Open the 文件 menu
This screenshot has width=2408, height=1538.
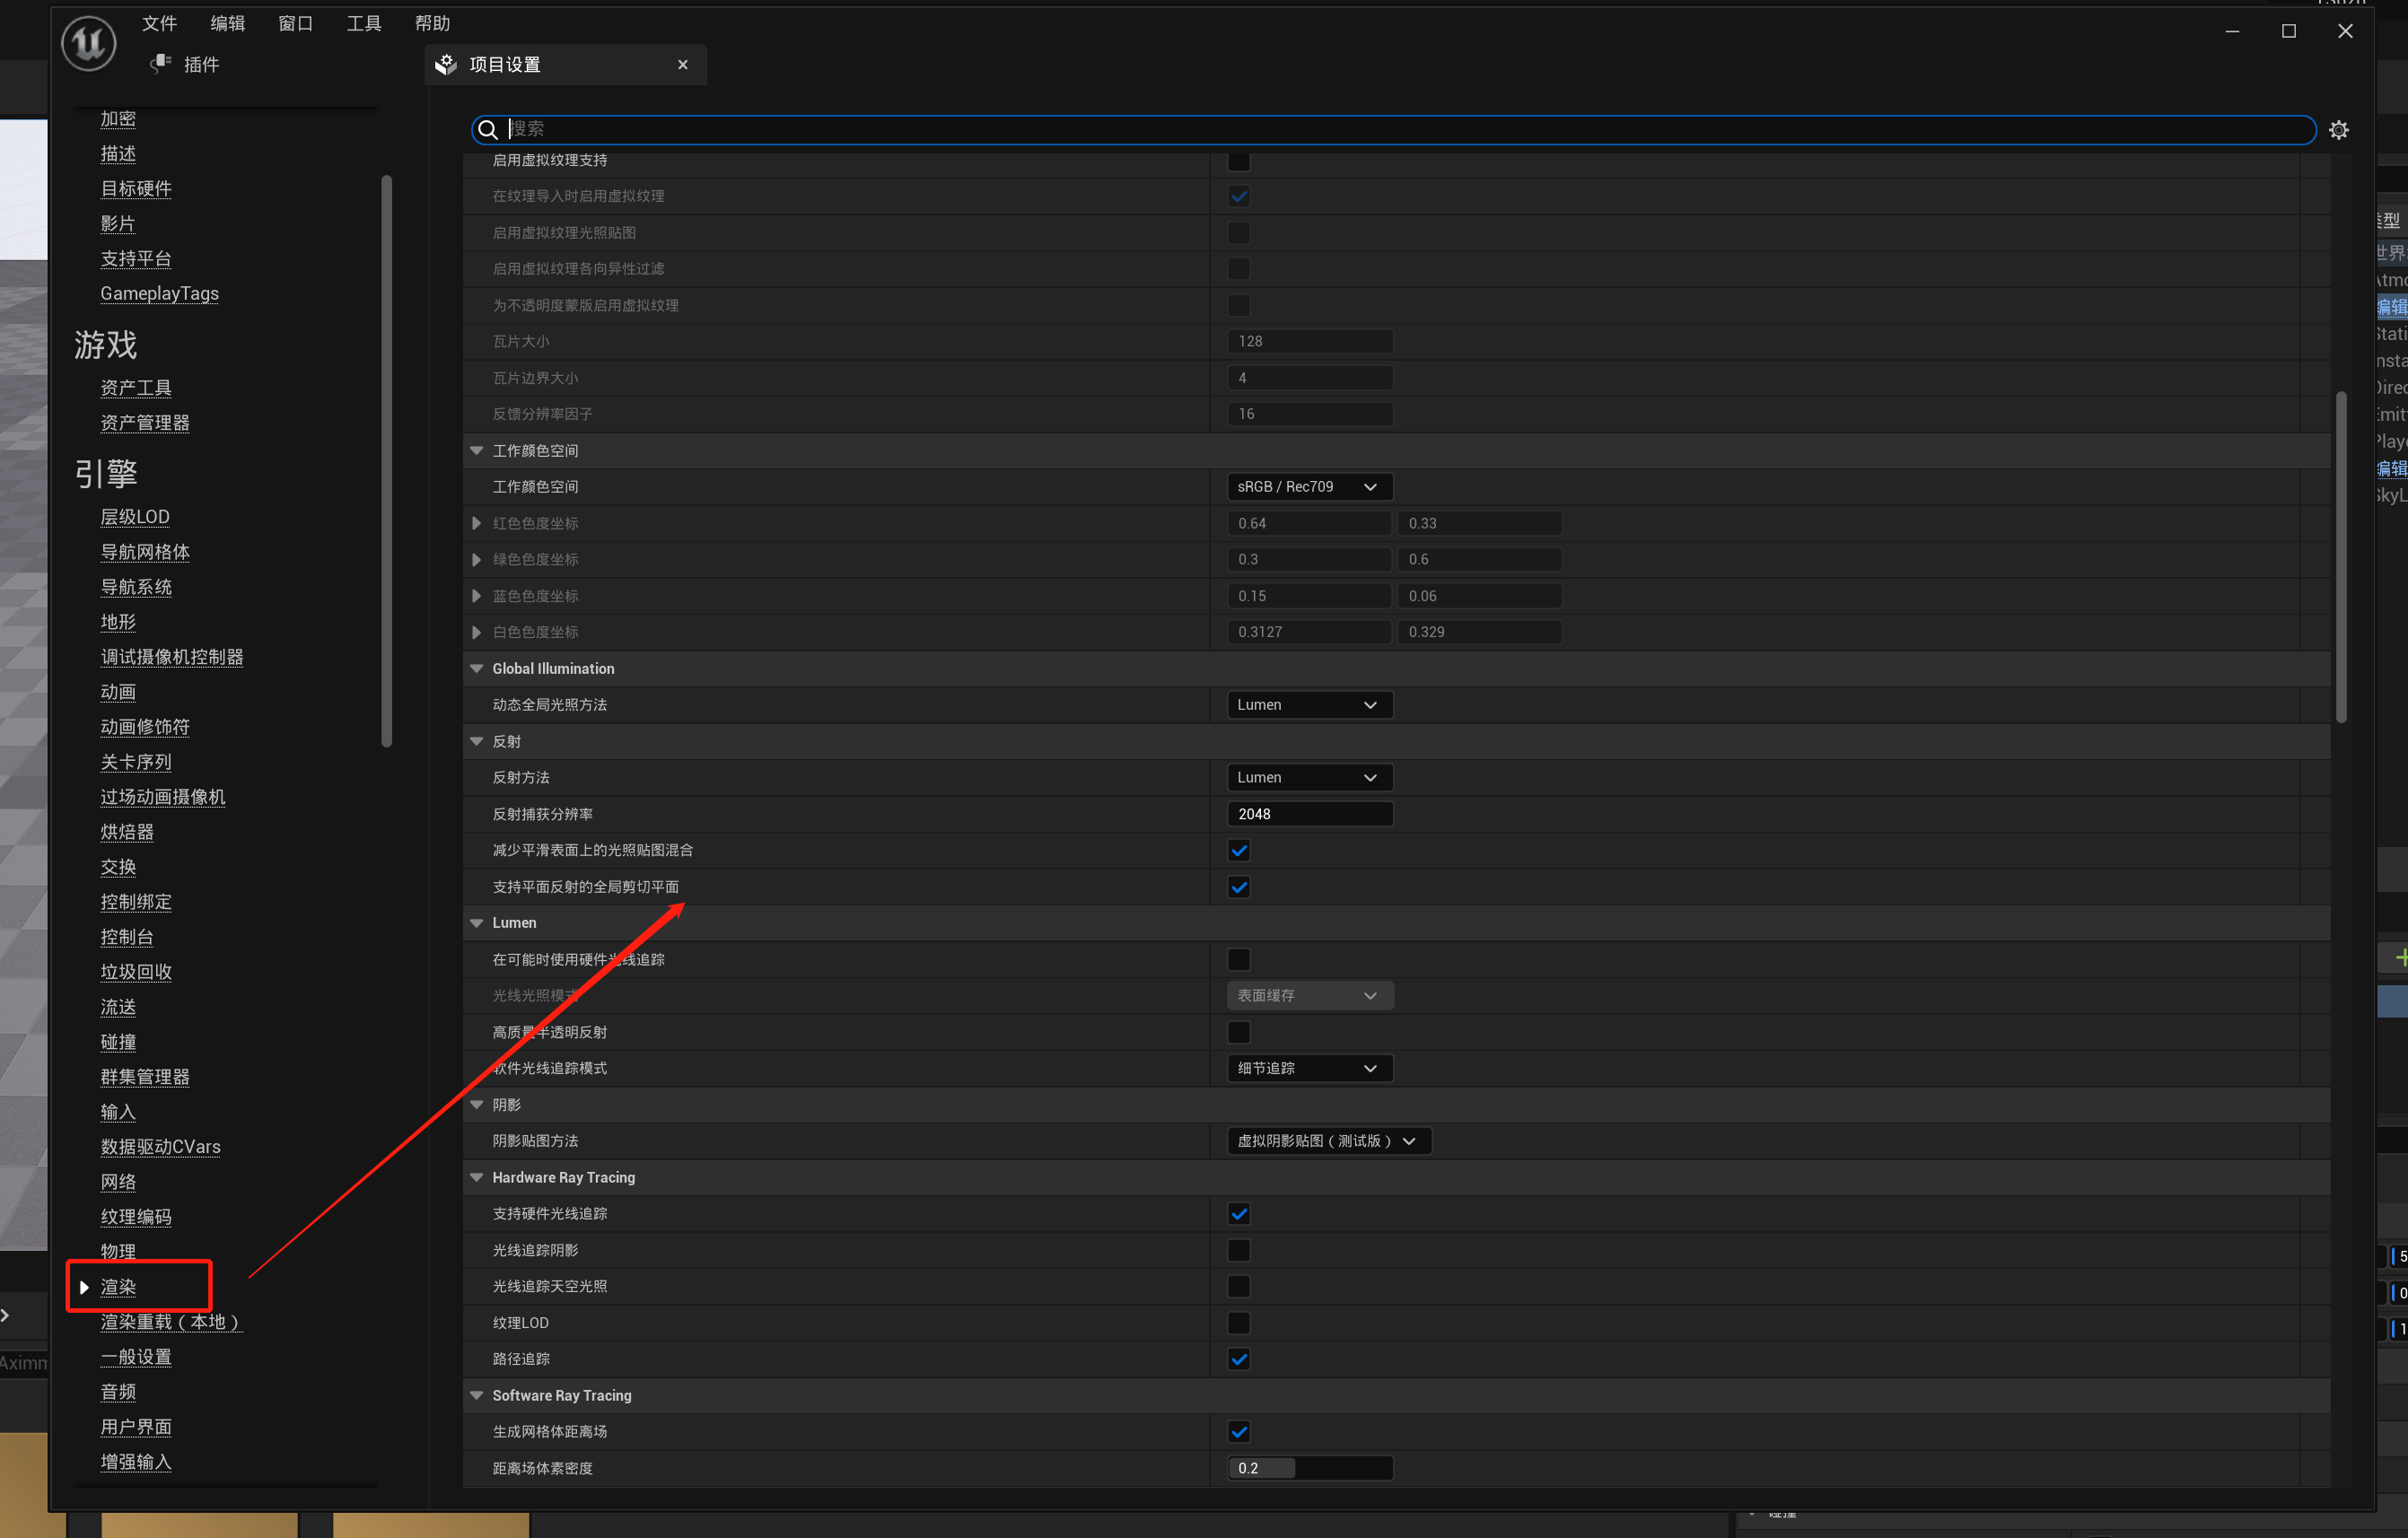click(159, 23)
